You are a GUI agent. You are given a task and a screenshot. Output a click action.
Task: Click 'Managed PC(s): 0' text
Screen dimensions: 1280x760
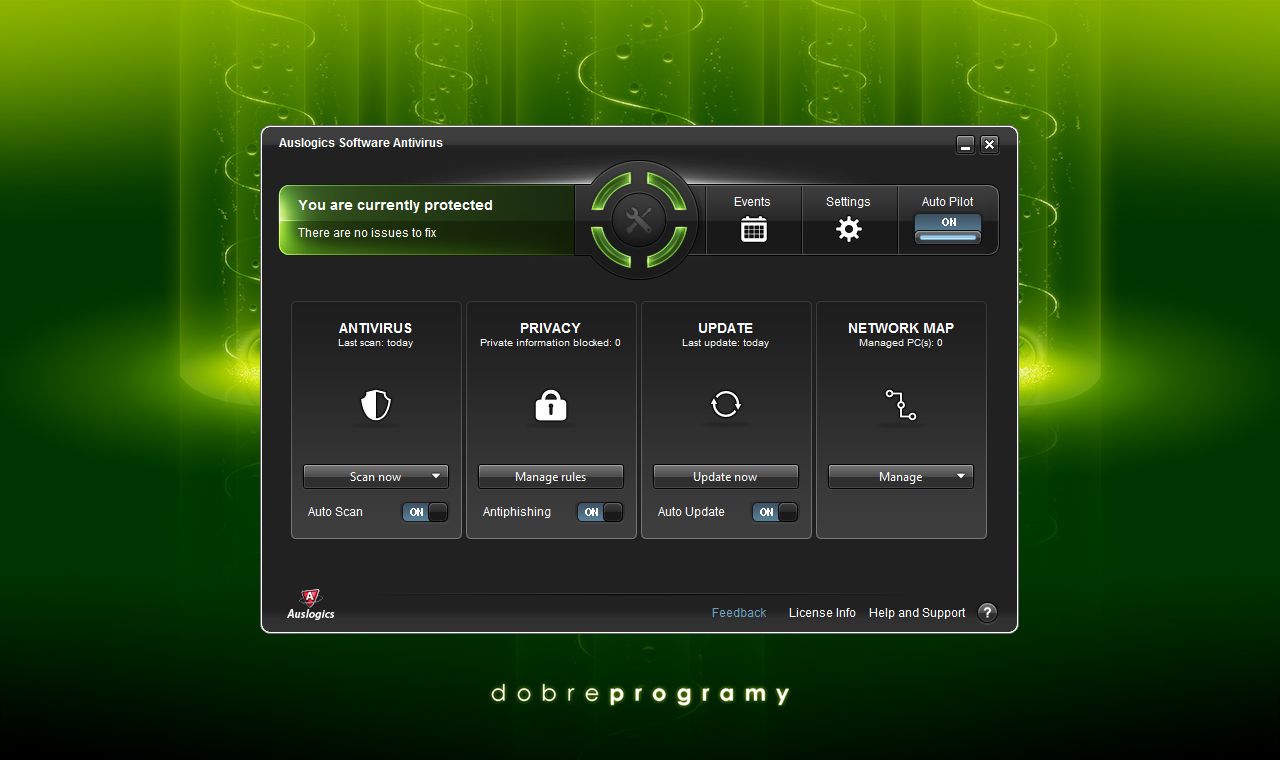pos(900,343)
